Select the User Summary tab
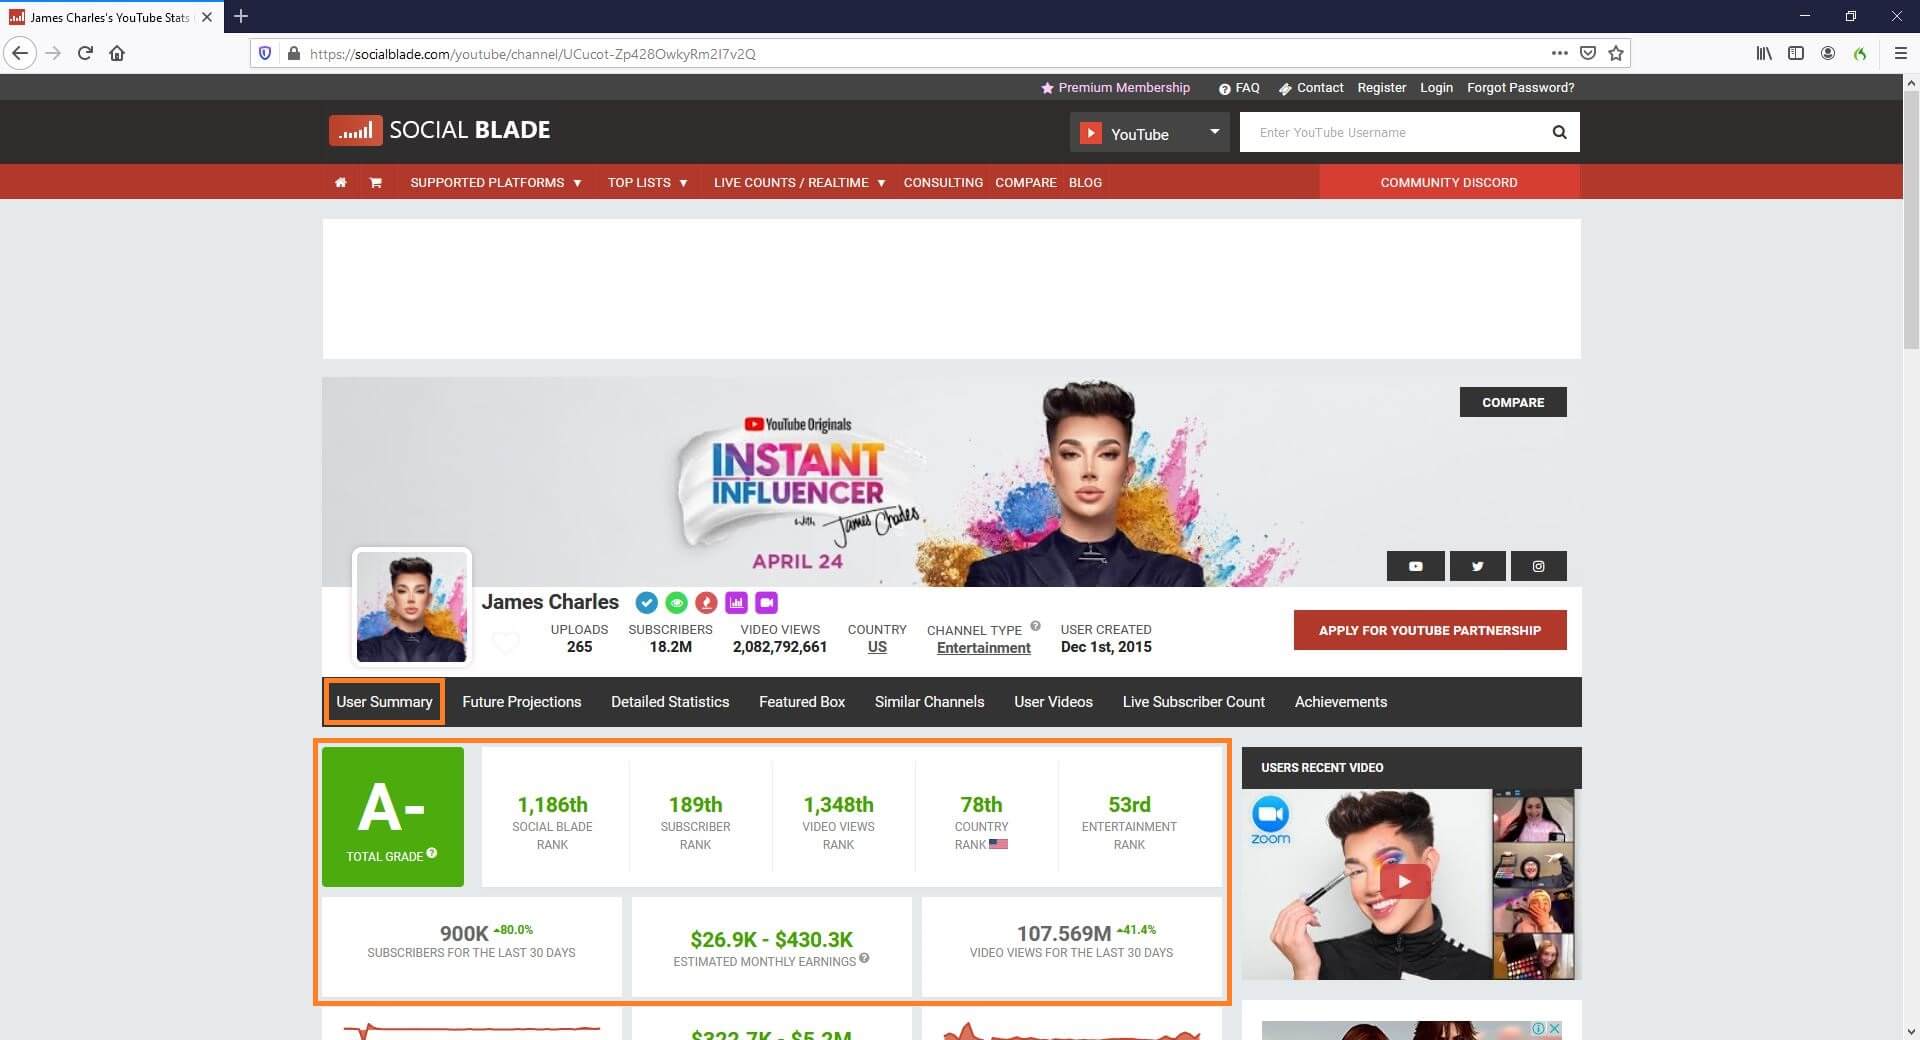The image size is (1920, 1040). click(384, 702)
